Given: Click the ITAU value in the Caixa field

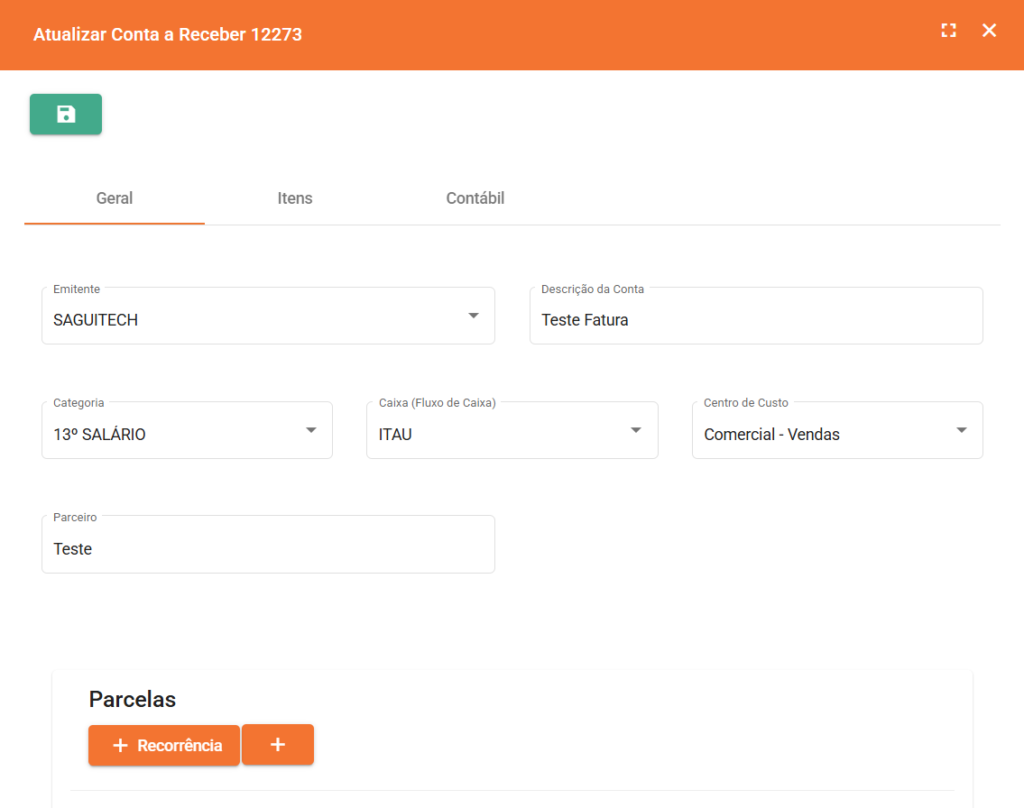Looking at the screenshot, I should coord(395,435).
